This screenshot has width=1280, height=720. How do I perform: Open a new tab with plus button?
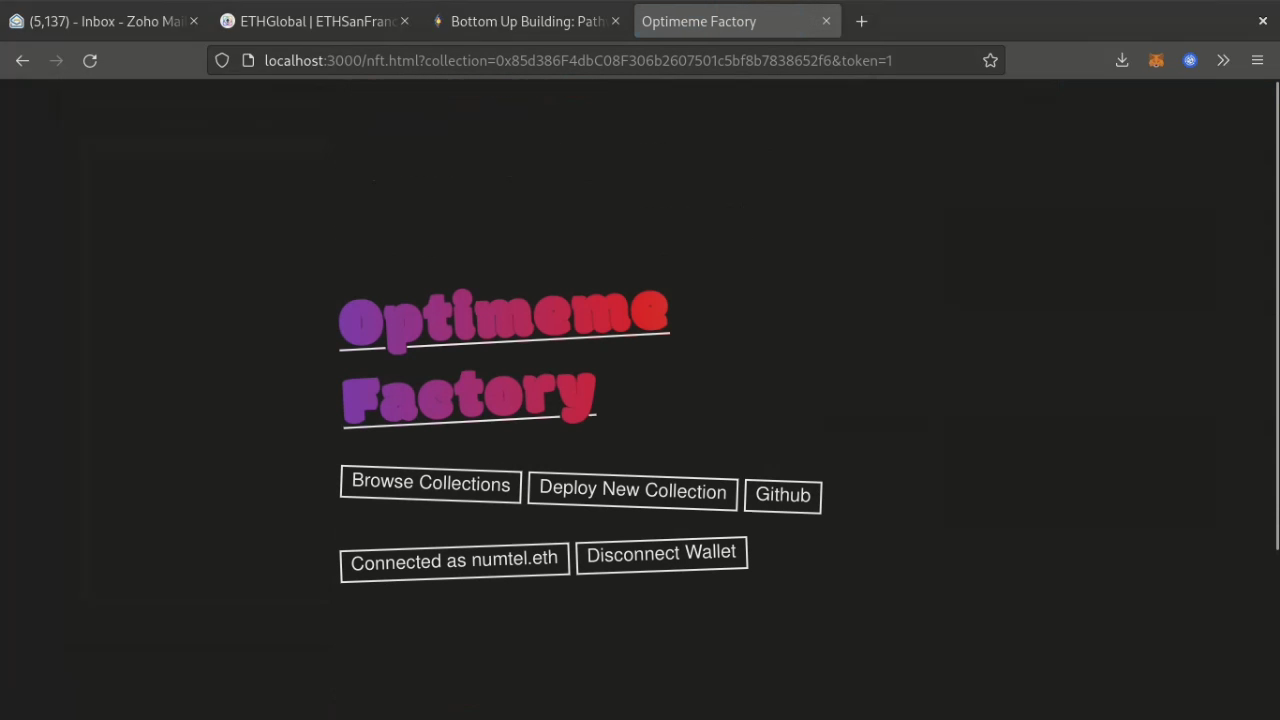(x=861, y=21)
